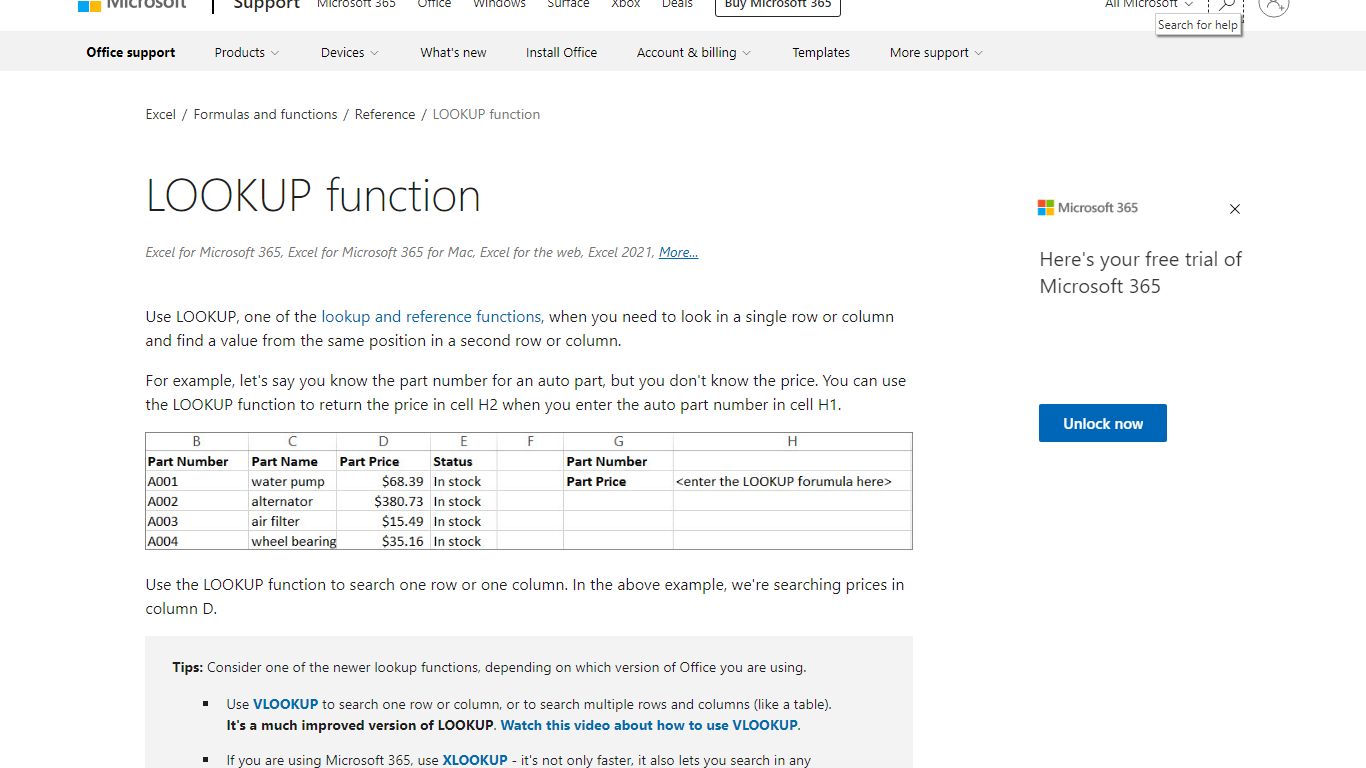Viewport: 1366px width, 768px height.
Task: Open the Surface header link
Action: point(568,5)
